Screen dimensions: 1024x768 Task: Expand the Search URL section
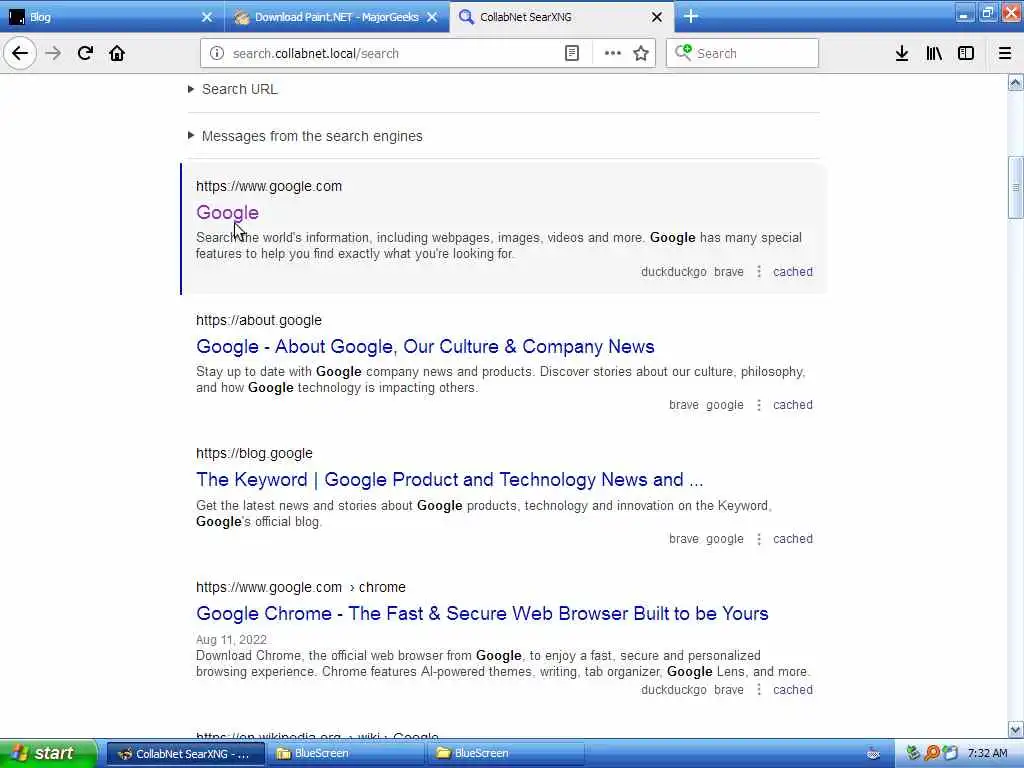click(x=233, y=89)
